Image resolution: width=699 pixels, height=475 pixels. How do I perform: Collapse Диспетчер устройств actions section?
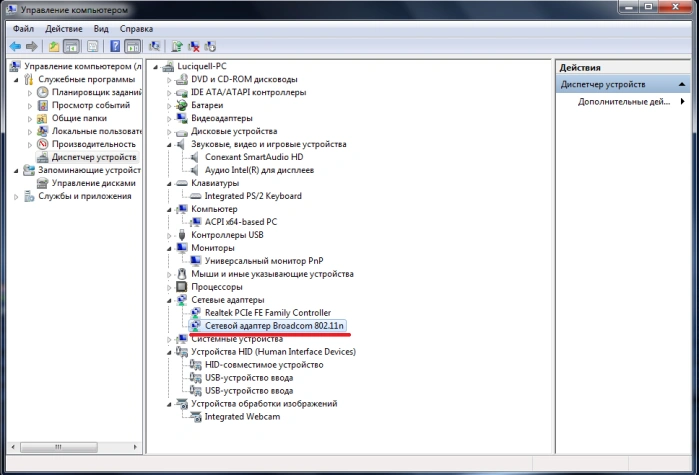tap(682, 84)
